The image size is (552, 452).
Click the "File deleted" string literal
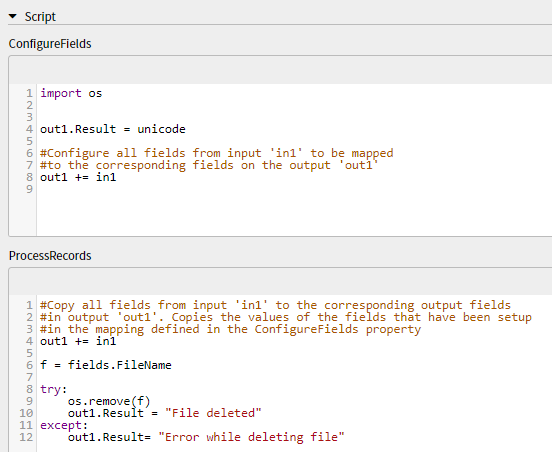pyautogui.click(x=213, y=413)
